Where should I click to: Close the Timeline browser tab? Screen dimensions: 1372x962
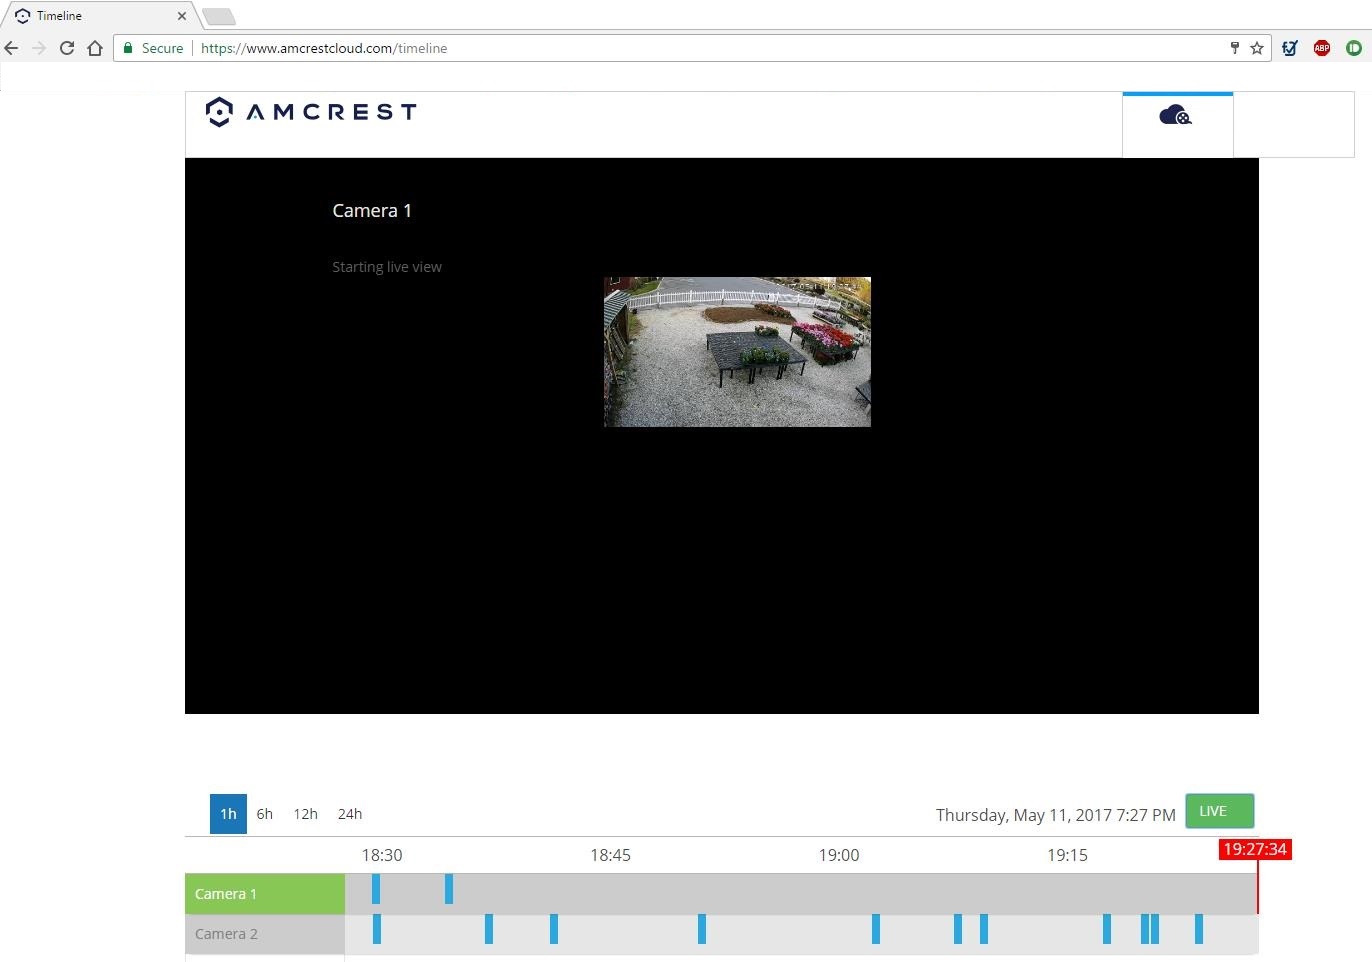click(x=181, y=16)
